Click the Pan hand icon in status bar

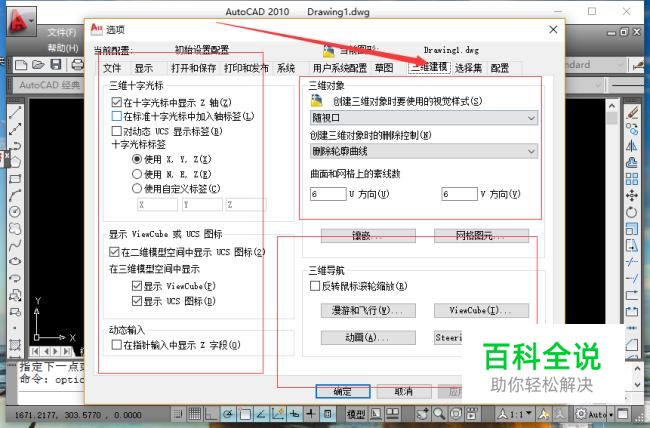(x=422, y=413)
